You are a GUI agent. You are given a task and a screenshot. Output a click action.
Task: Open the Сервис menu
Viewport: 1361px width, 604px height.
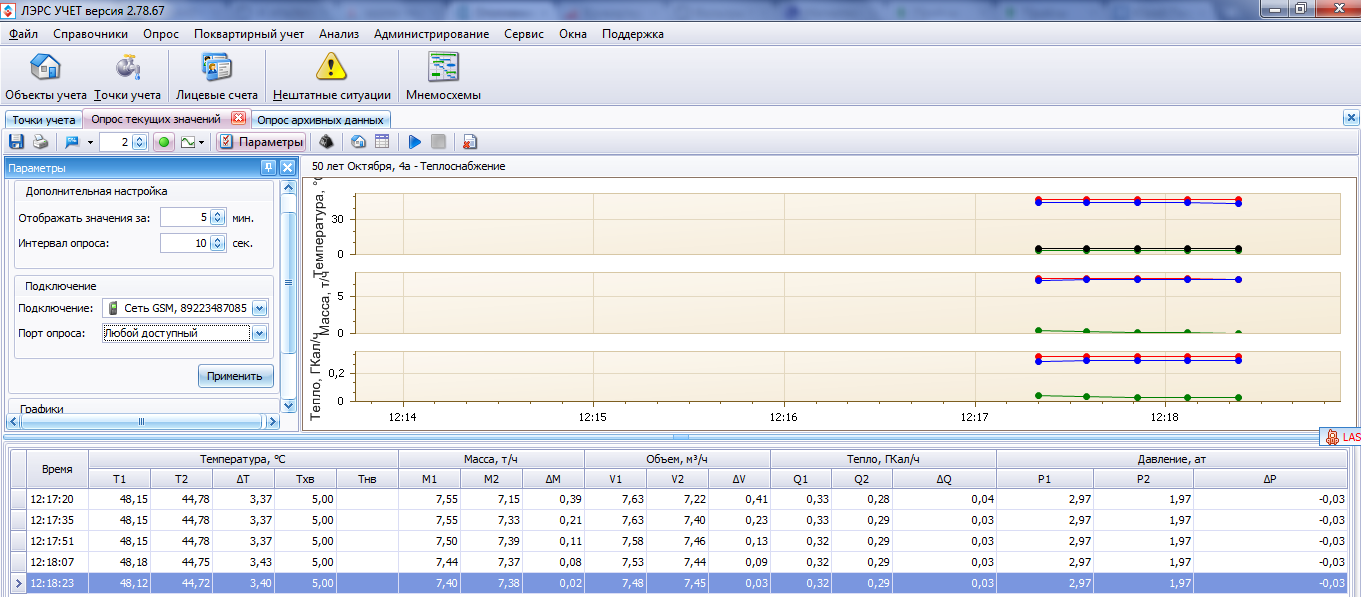click(x=524, y=33)
